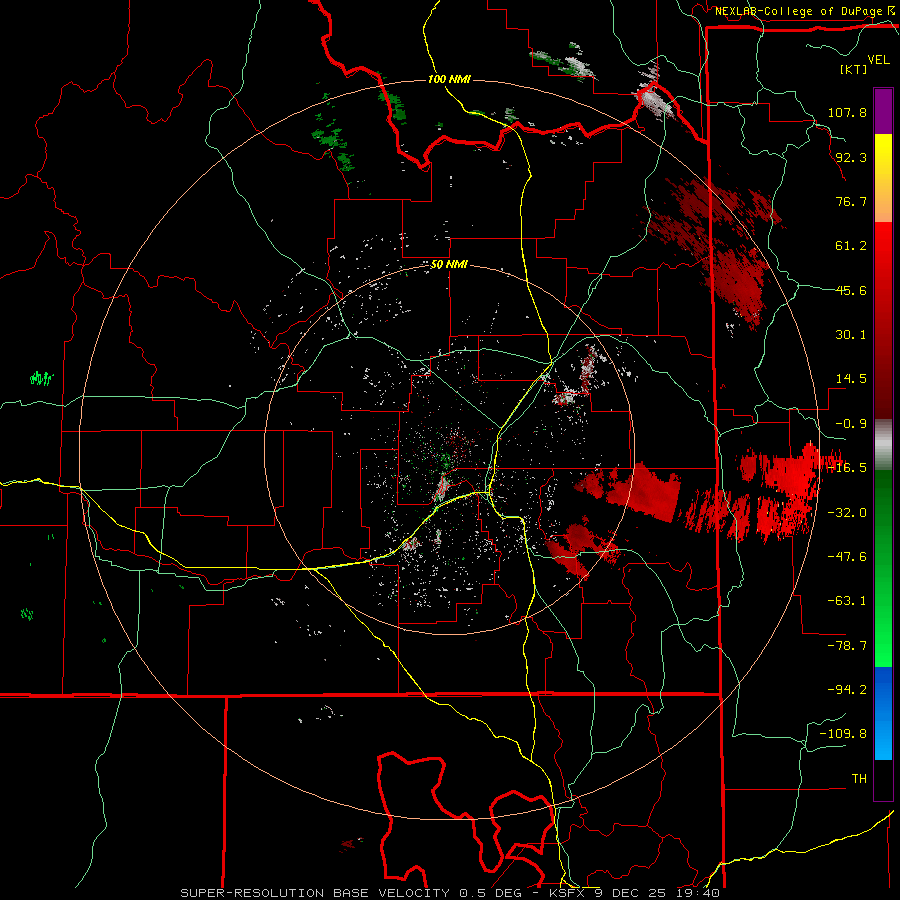
Task: Select the -0.9 velocity label
Action: pyautogui.click(x=851, y=424)
